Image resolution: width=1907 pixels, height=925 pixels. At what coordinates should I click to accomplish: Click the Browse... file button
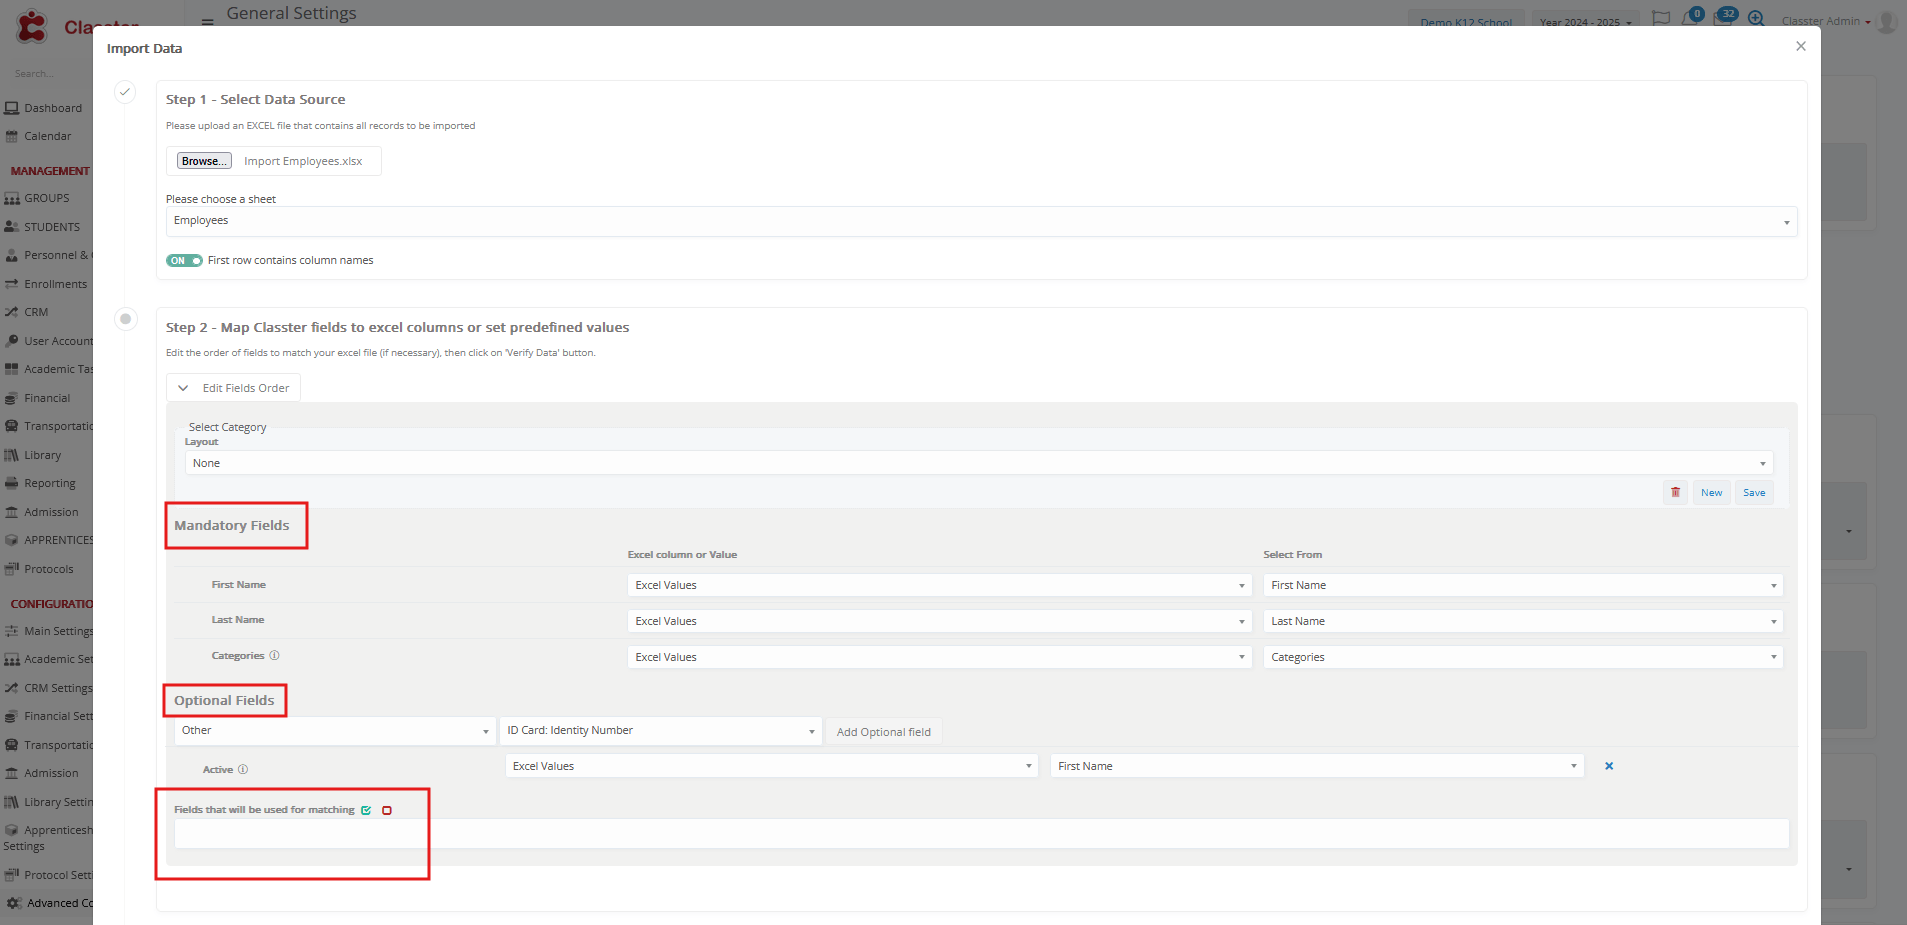pos(204,161)
